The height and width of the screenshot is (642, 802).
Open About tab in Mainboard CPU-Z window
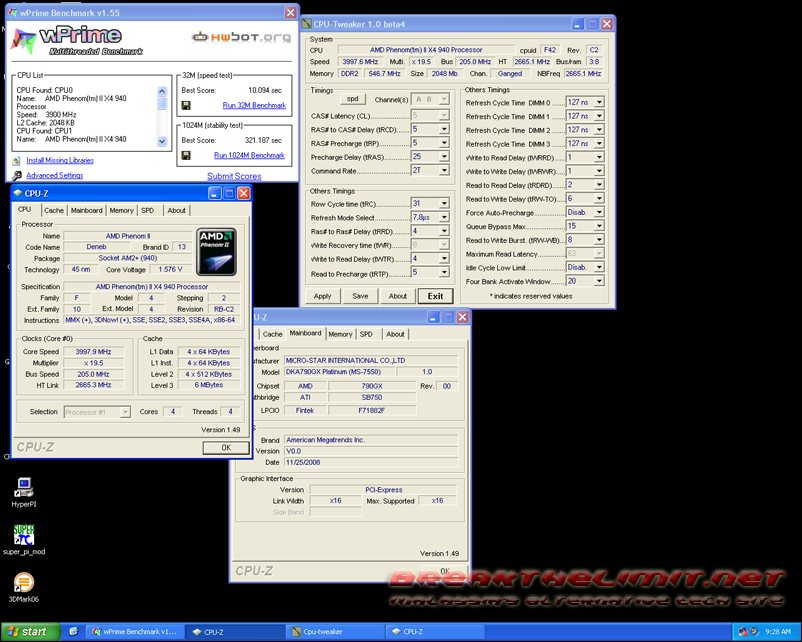click(395, 334)
